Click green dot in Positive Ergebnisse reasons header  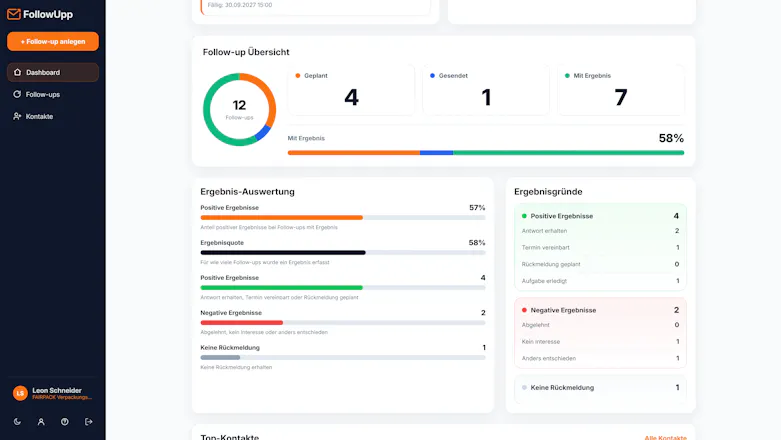click(x=524, y=216)
